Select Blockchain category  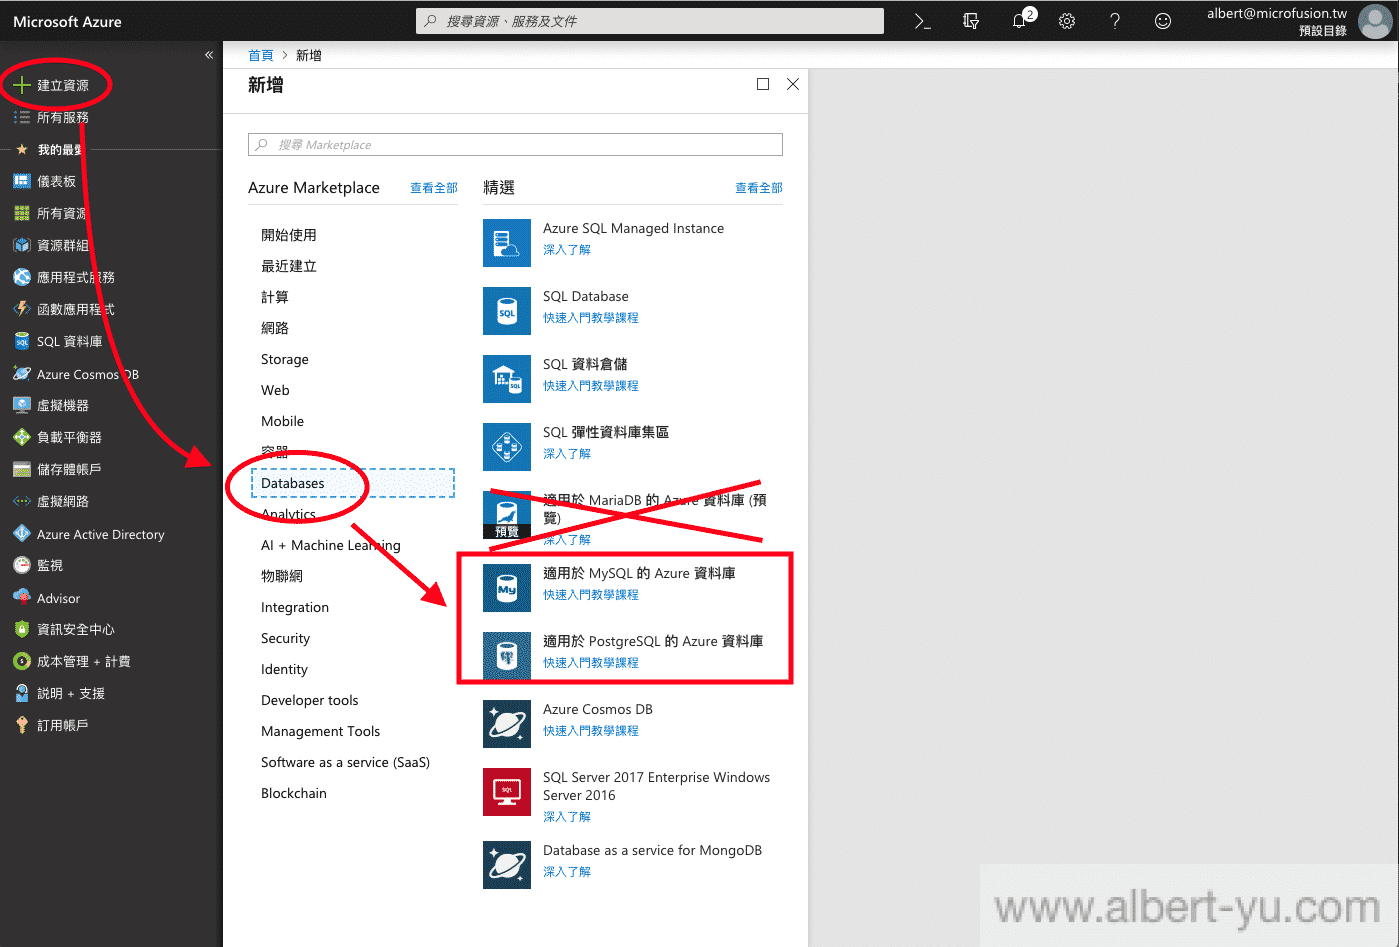[x=294, y=793]
